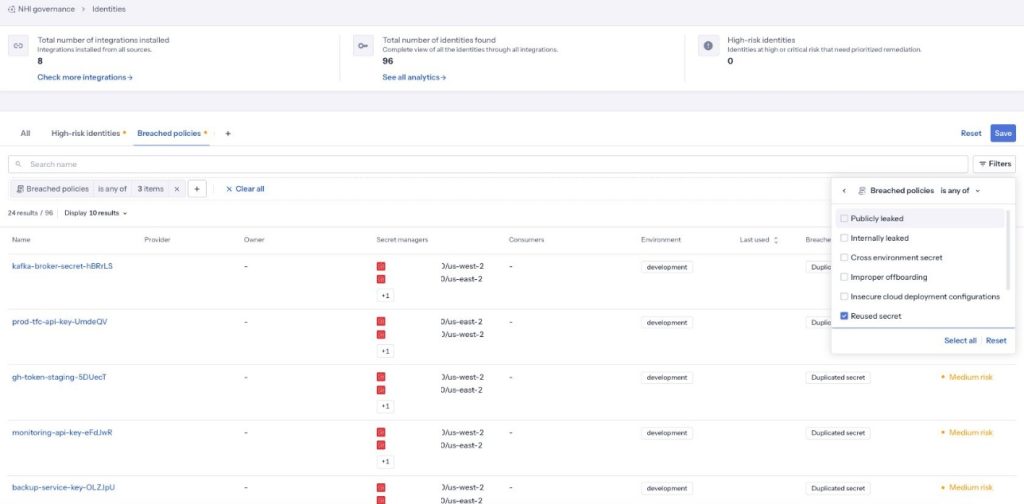Switch to High-risk identities tab
This screenshot has width=1024, height=504.
pos(86,133)
